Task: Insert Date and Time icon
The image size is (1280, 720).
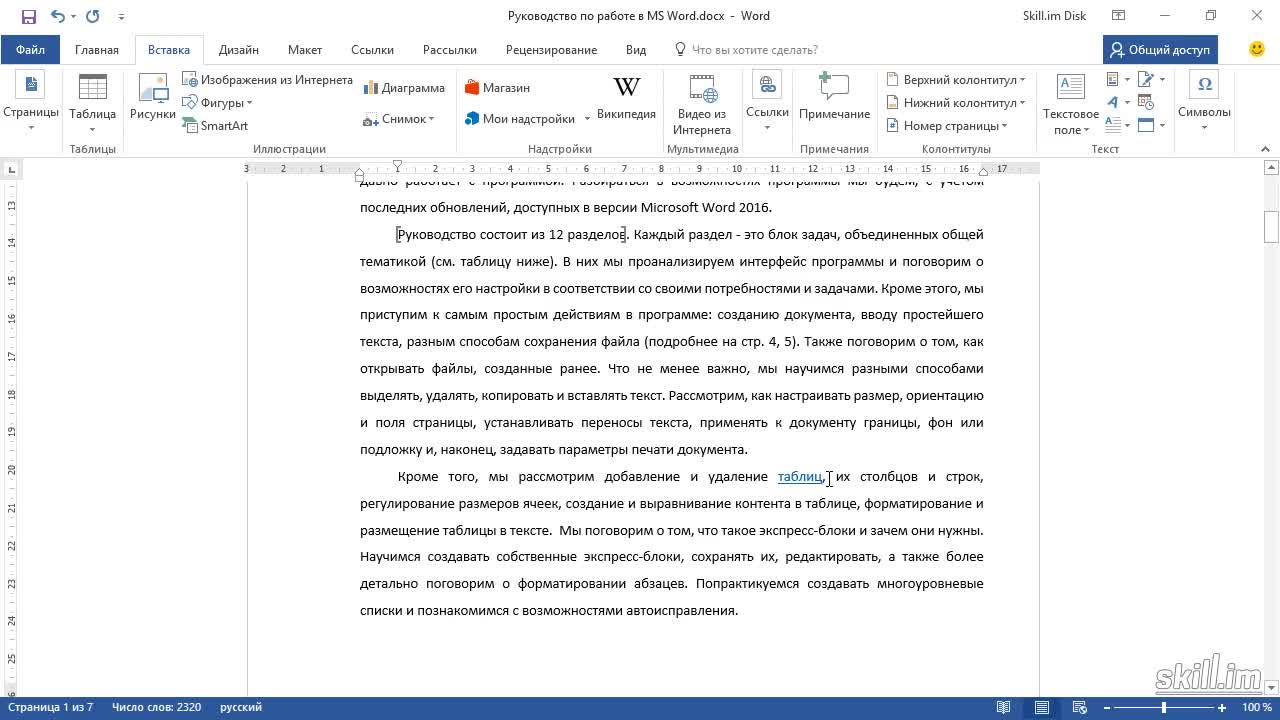Action: pyautogui.click(x=1146, y=102)
